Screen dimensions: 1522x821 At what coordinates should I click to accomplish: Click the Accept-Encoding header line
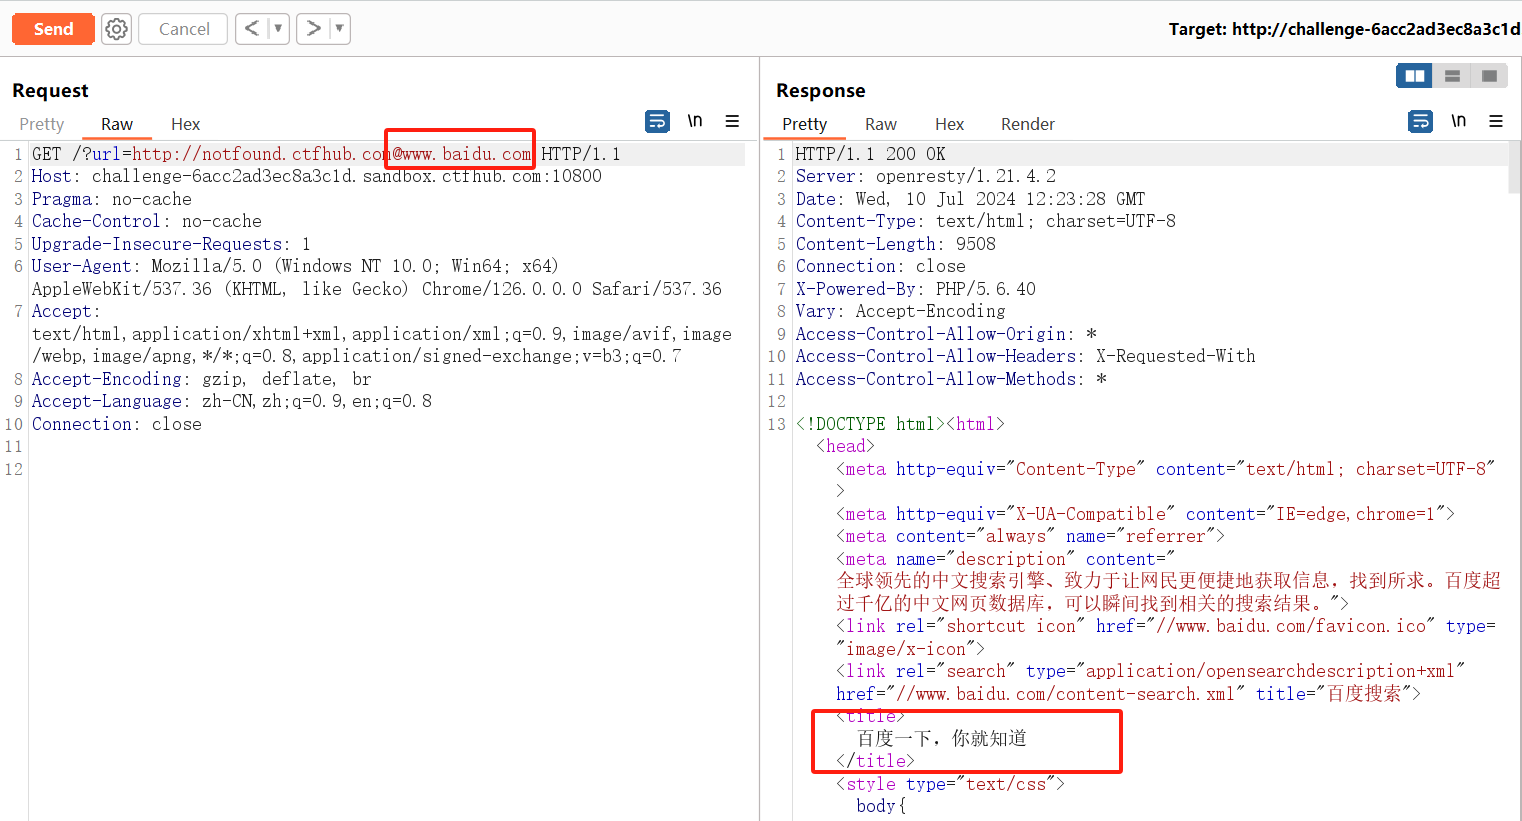tap(202, 379)
